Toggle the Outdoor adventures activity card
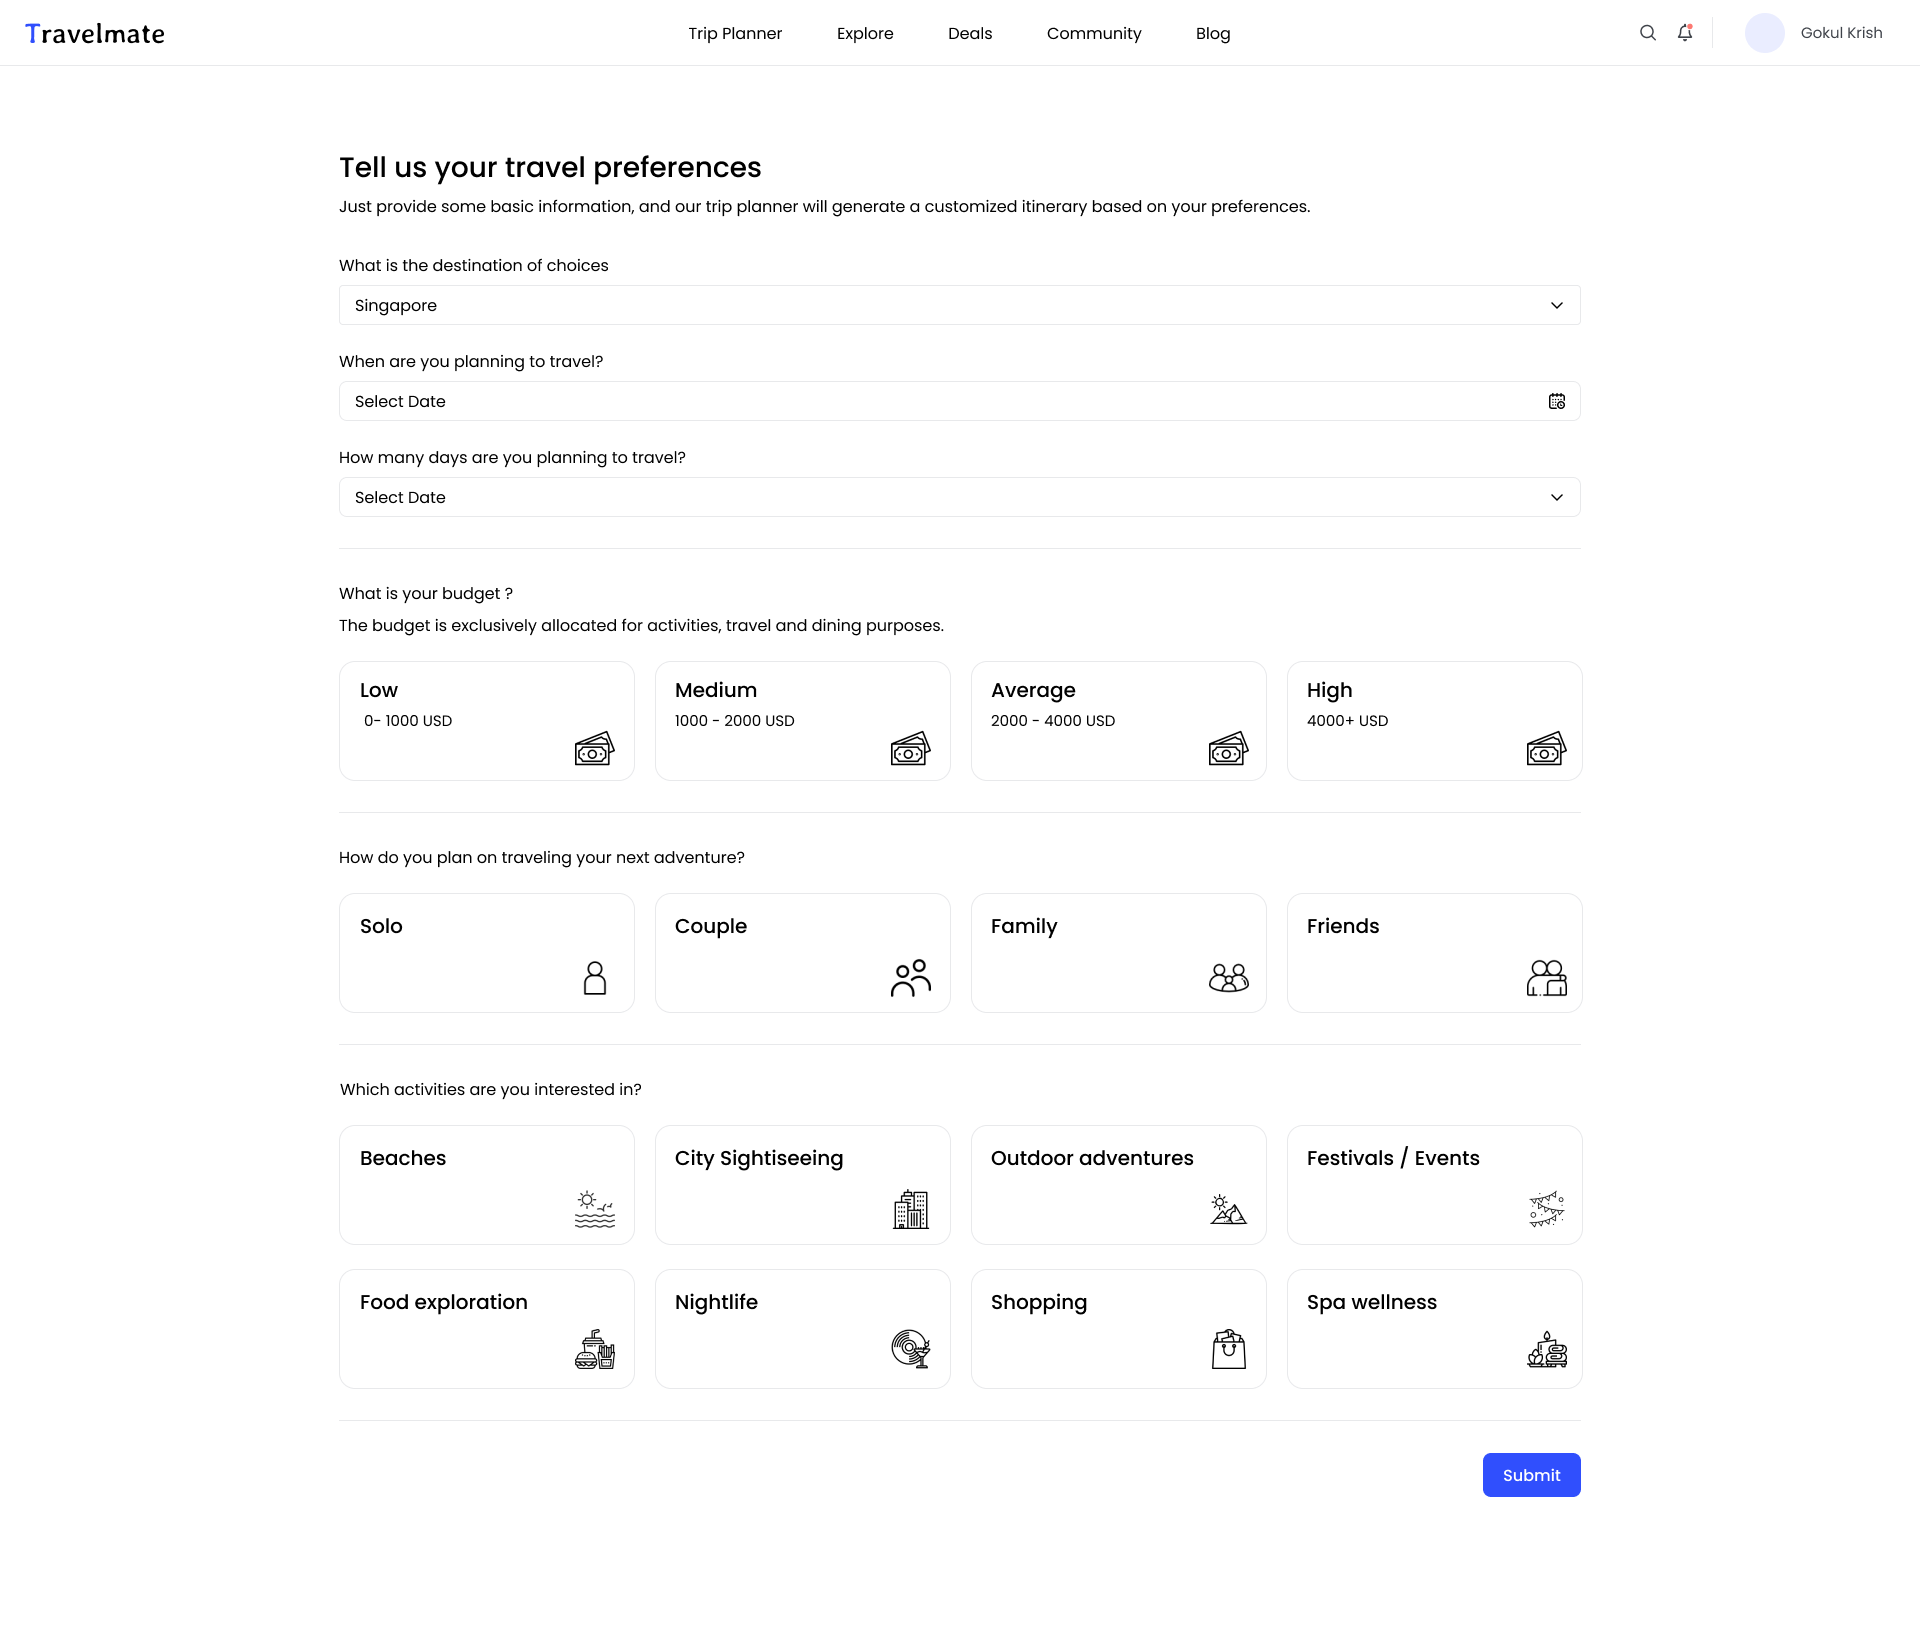Image resolution: width=1920 pixels, height=1643 pixels. click(1119, 1185)
